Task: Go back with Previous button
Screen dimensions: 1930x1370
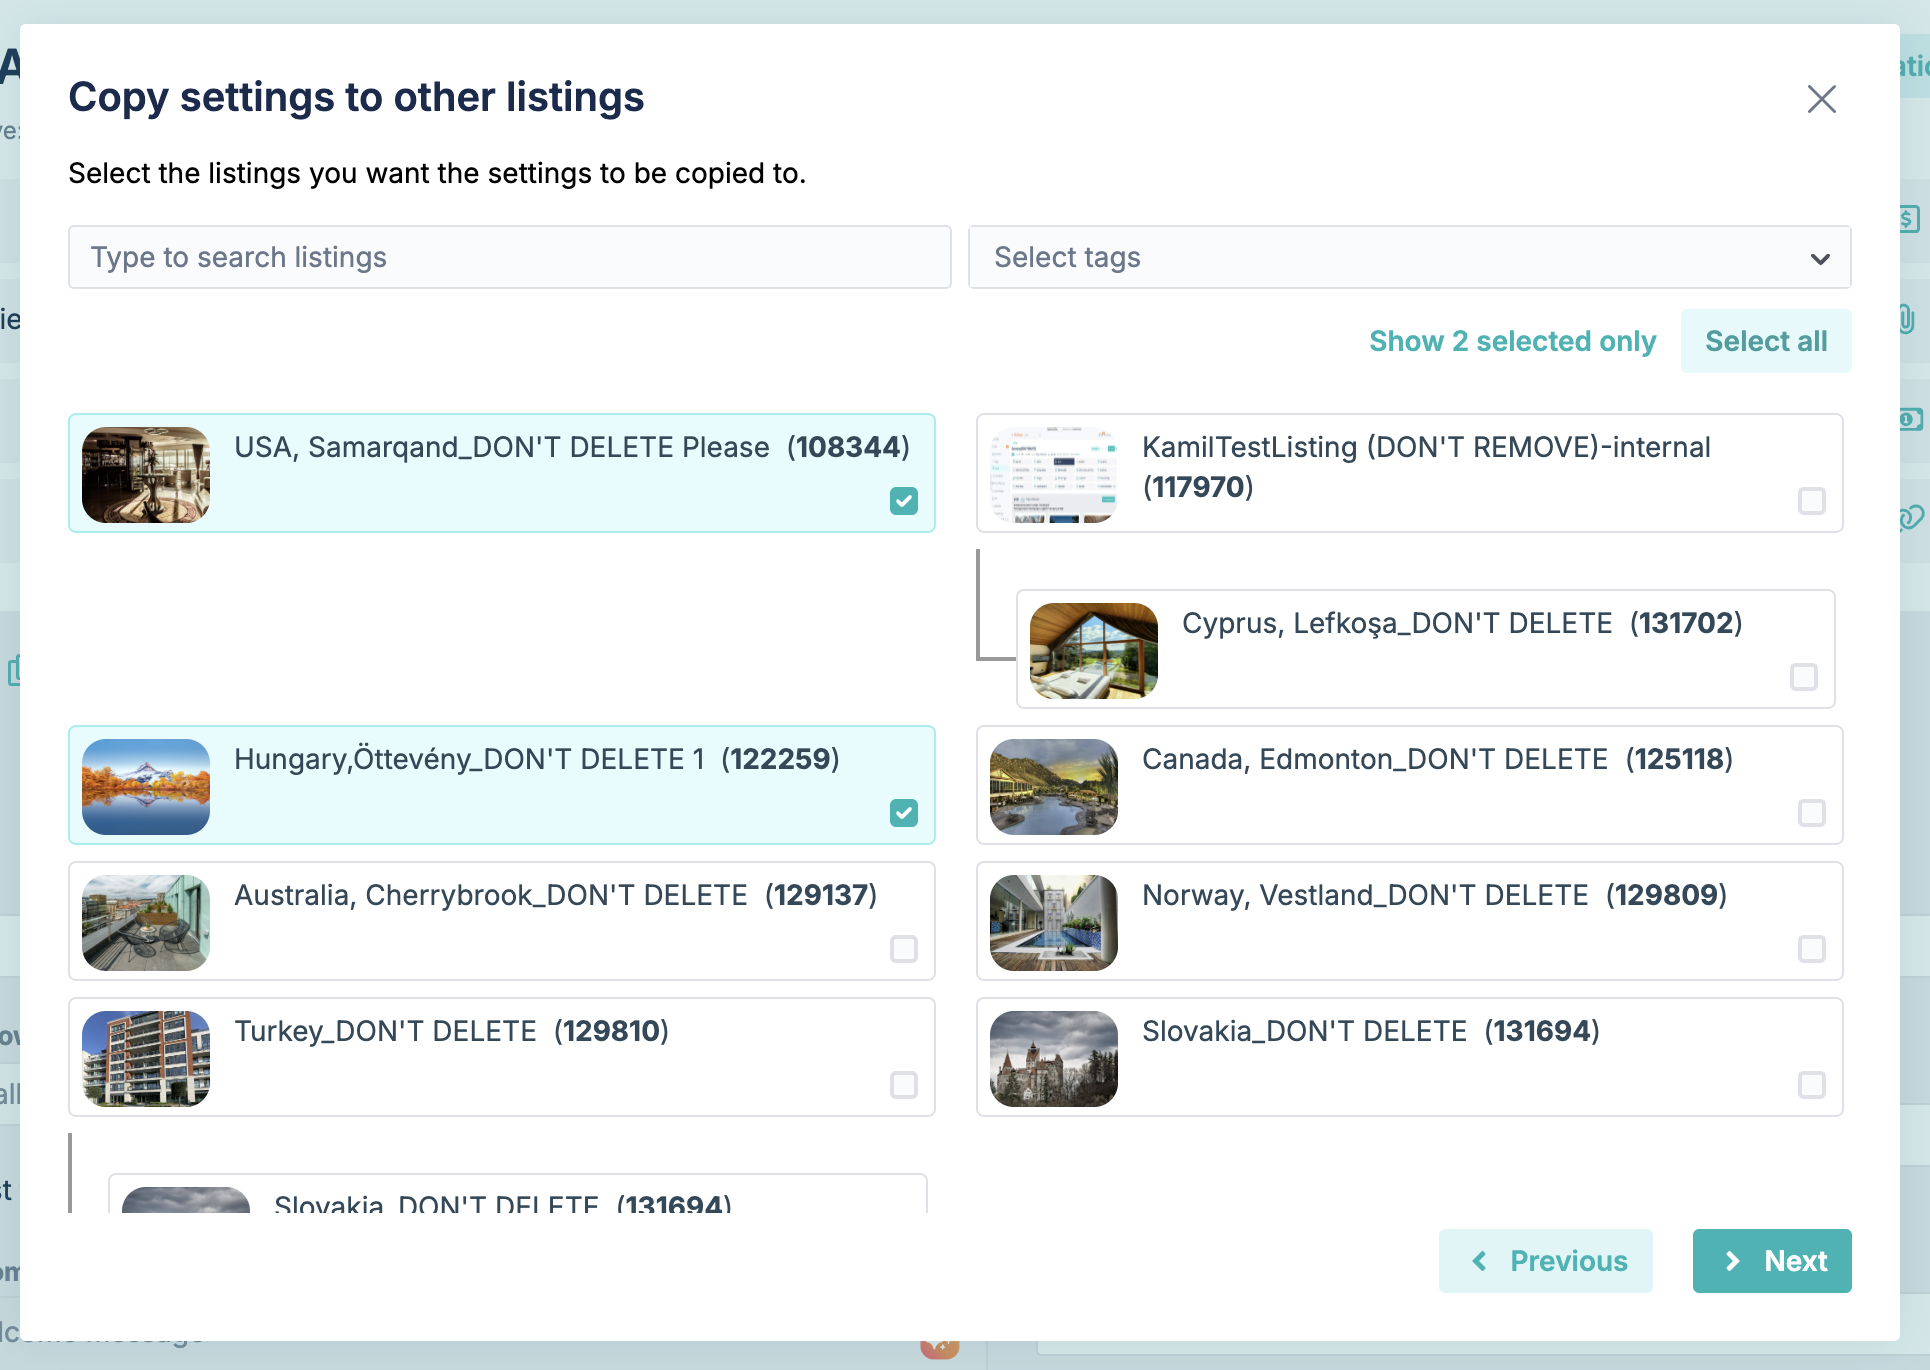Action: tap(1546, 1261)
